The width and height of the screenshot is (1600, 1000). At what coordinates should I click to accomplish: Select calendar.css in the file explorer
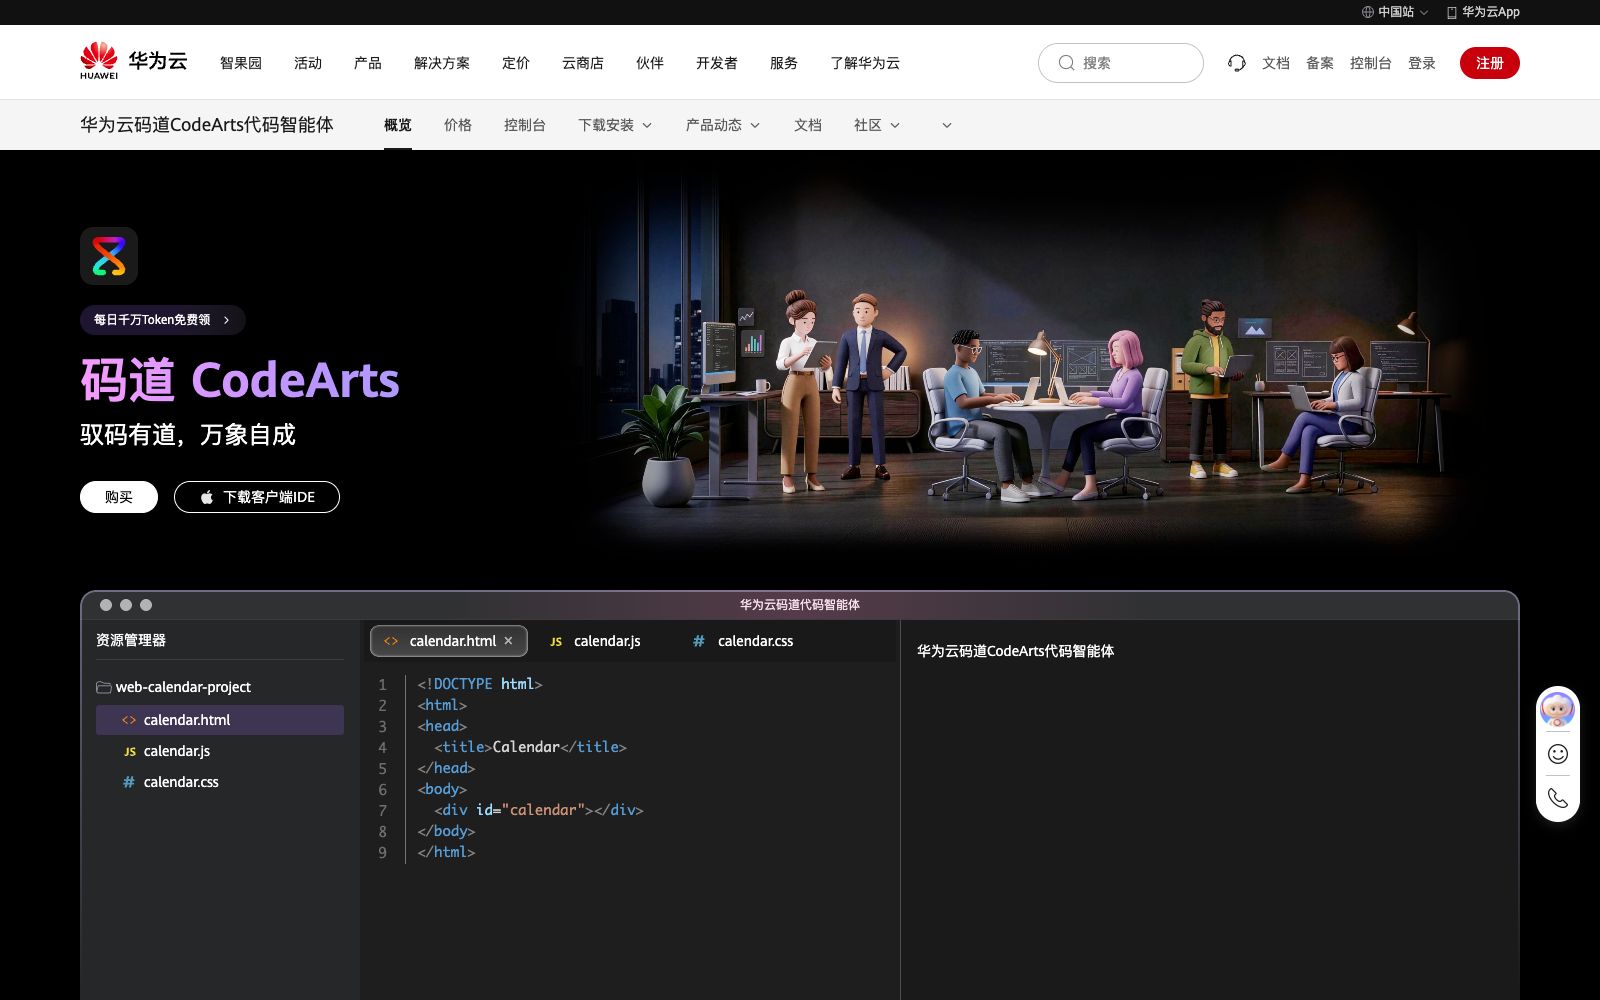220,782
